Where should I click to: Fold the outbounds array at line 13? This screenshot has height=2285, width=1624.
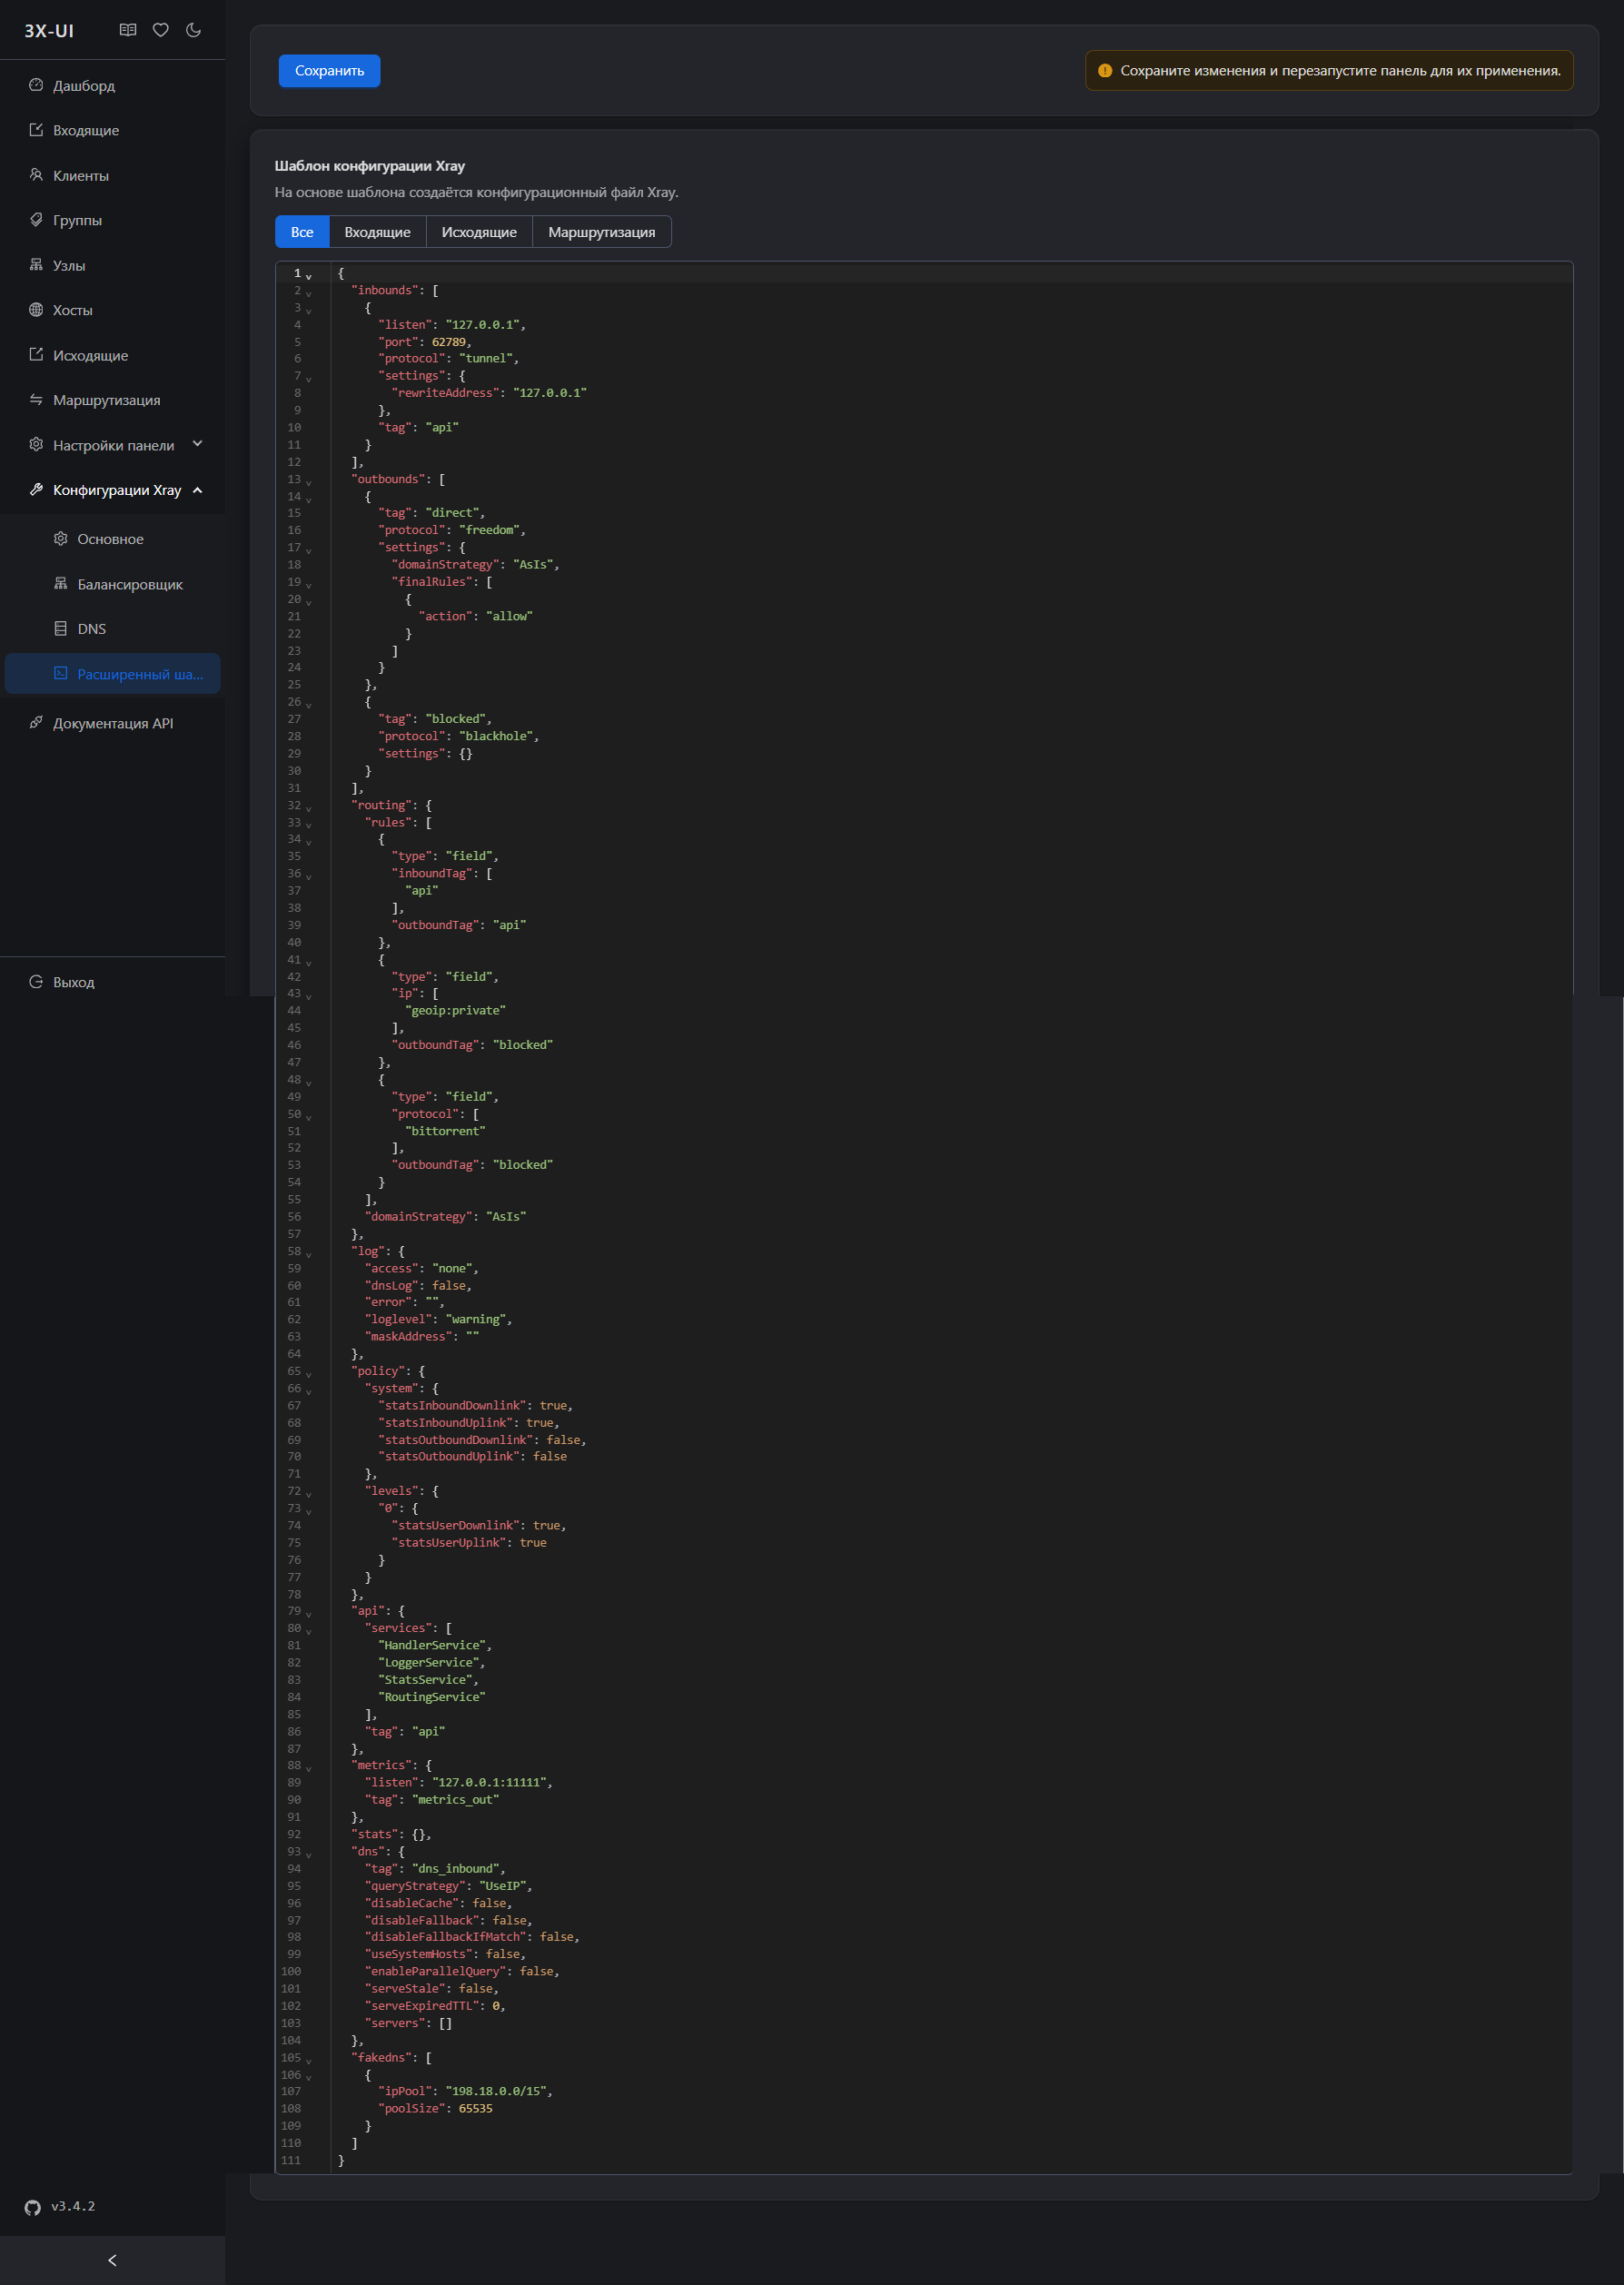[309, 481]
